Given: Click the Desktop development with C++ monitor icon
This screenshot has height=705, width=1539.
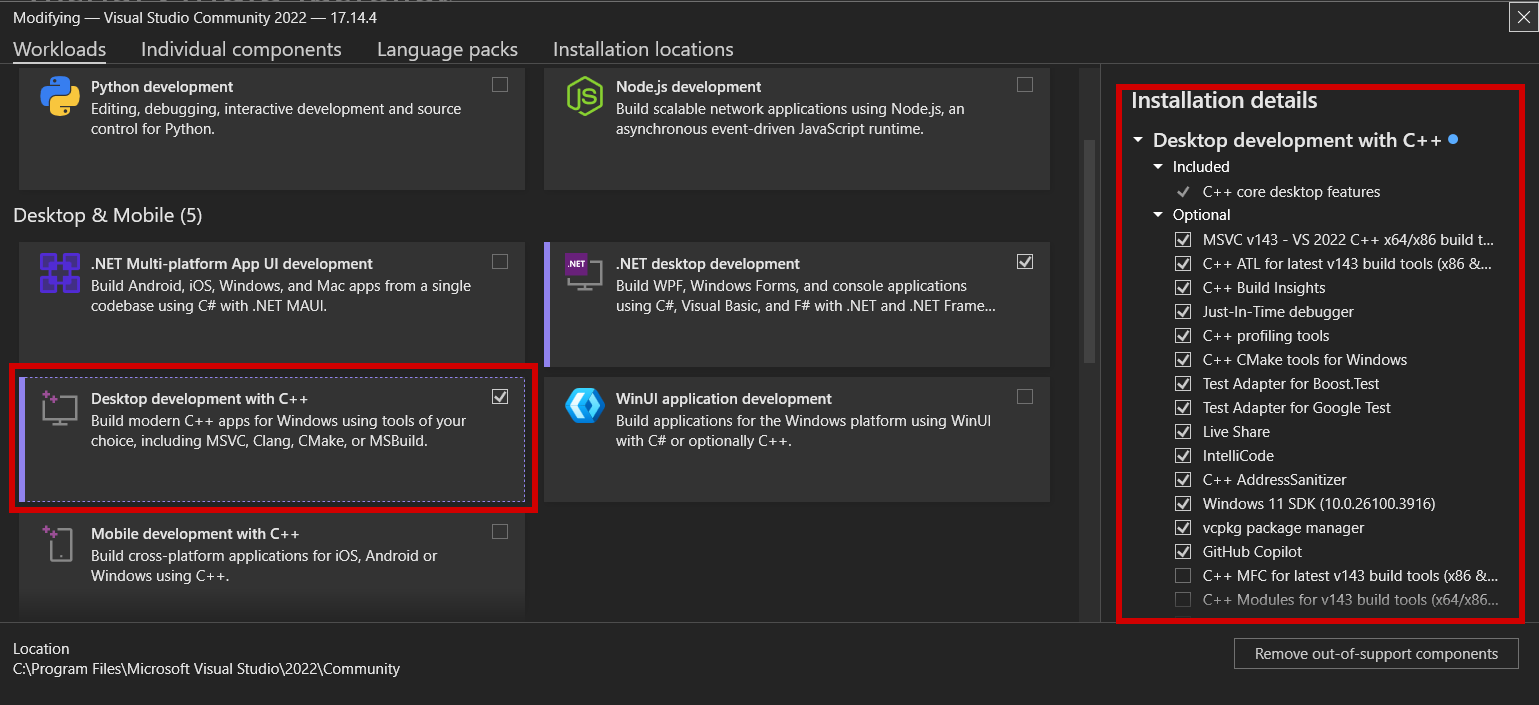Looking at the screenshot, I should [x=59, y=408].
